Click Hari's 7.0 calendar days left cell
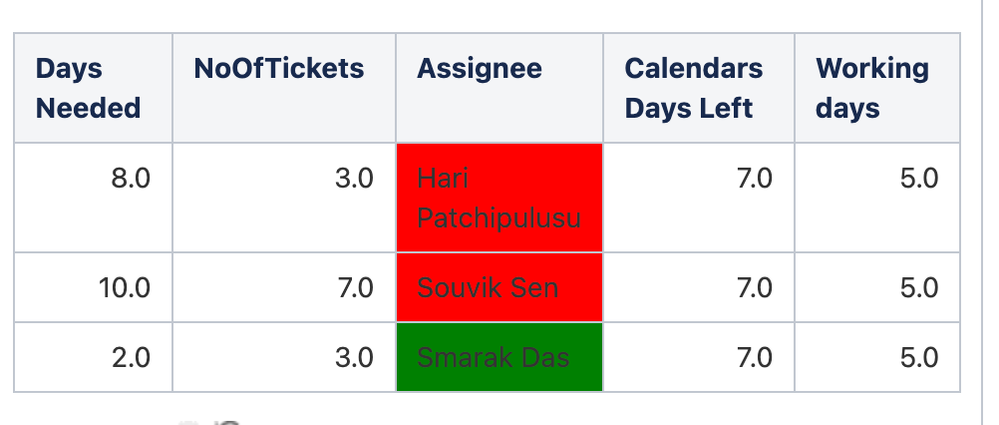The image size is (999, 425). pos(699,198)
